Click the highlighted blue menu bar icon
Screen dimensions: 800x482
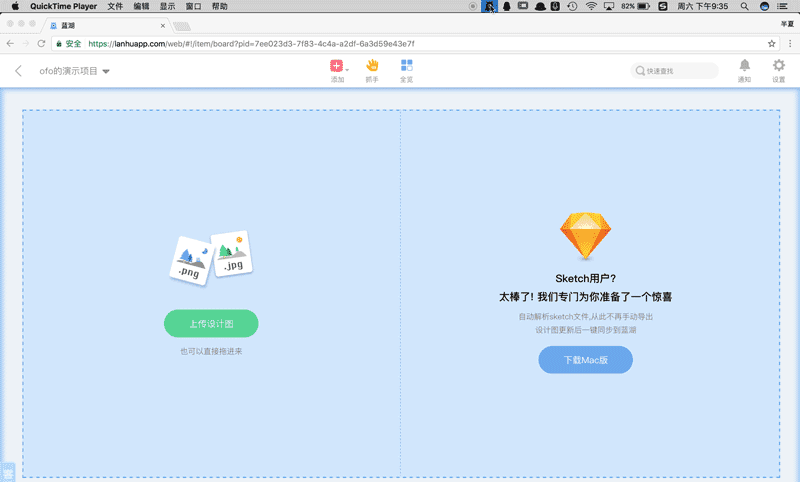[x=489, y=6]
